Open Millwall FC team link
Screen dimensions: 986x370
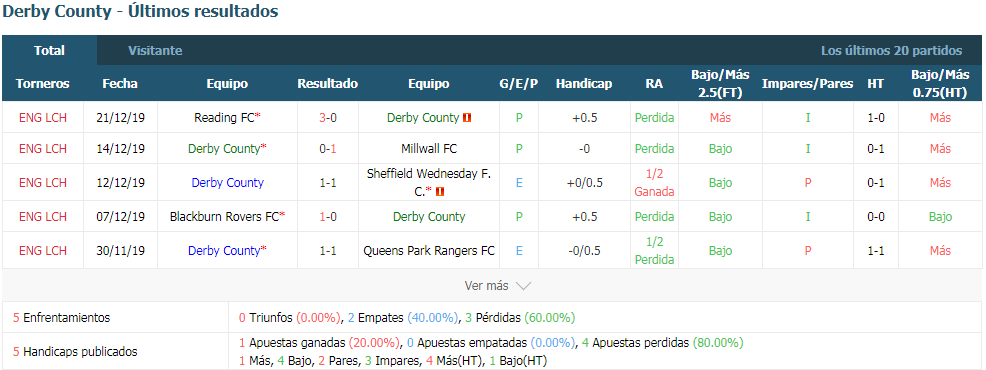pos(429,149)
